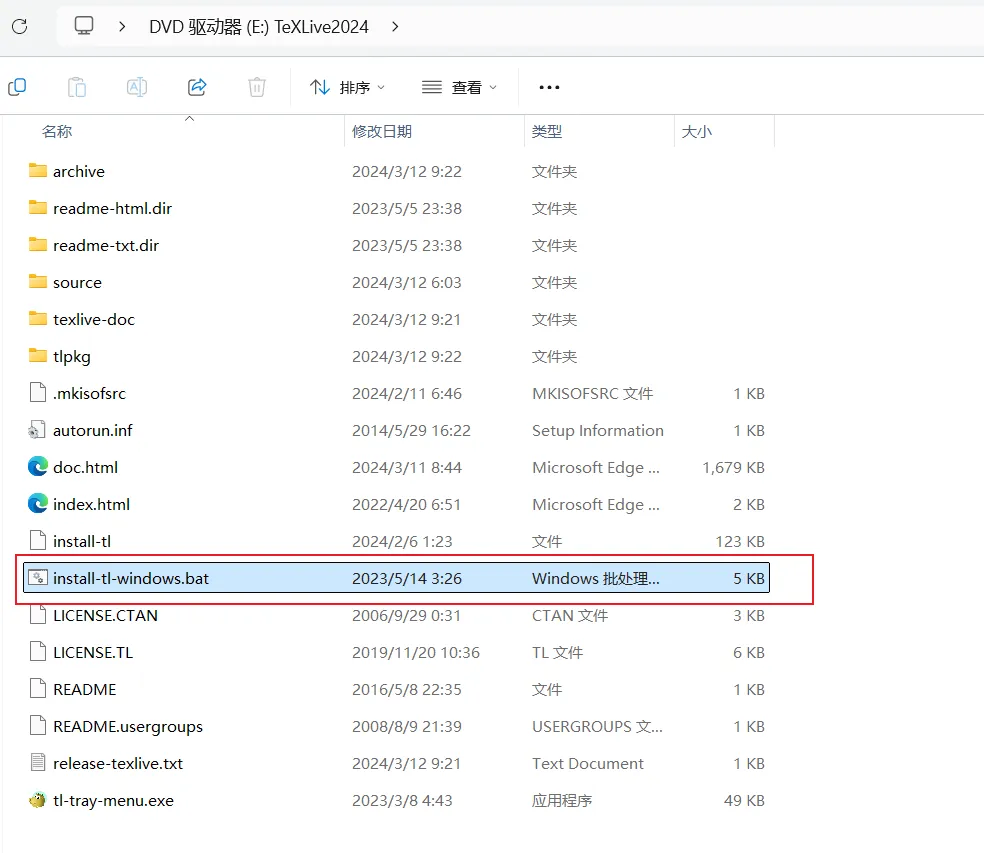
Task: Click the date 2019/11/20 10:36
Action: pyautogui.click(x=415, y=653)
